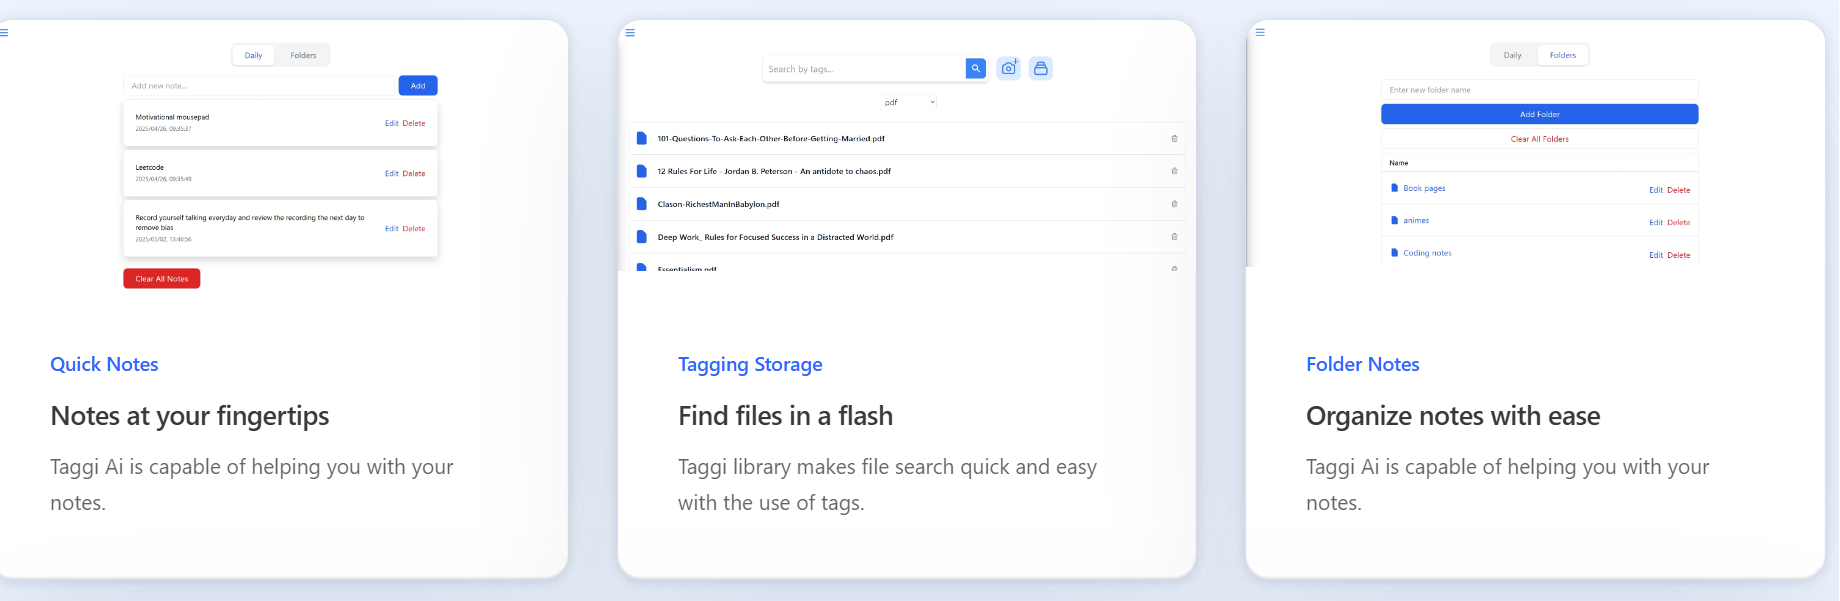This screenshot has height=601, width=1840.
Task: Click the Add Folder button
Action: point(1540,114)
